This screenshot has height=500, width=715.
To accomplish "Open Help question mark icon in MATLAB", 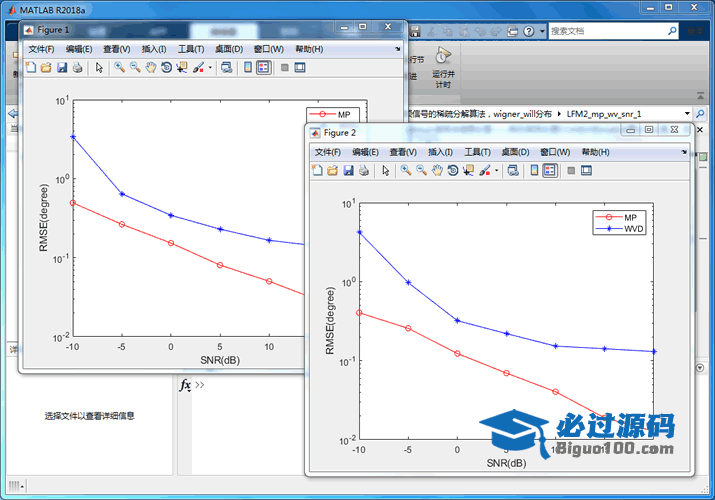I will pos(528,31).
